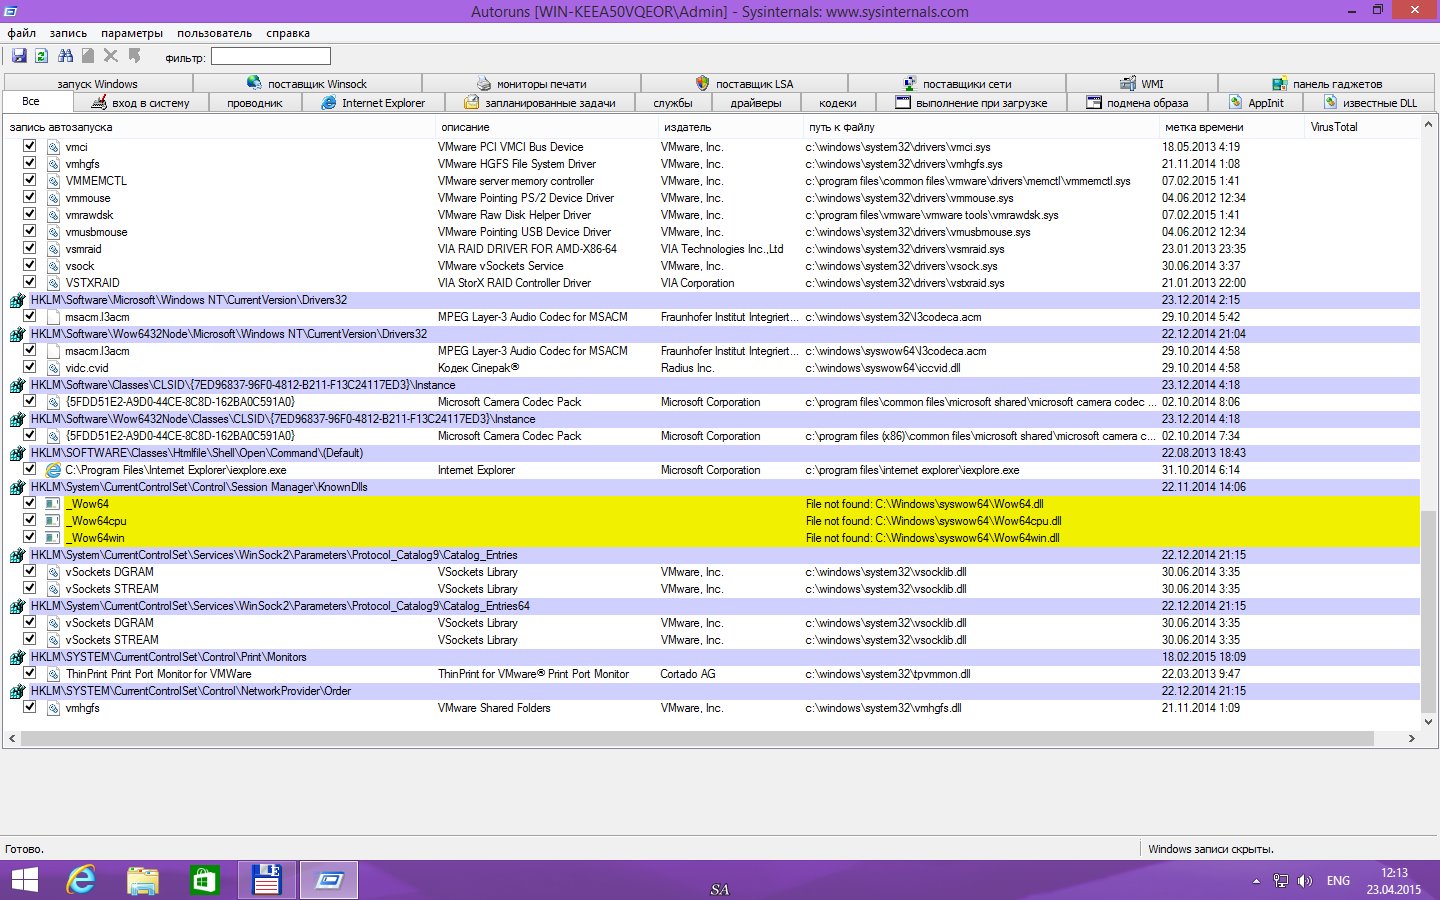The width and height of the screenshot is (1440, 900).
Task: Open the пользователь menu
Action: click(214, 33)
